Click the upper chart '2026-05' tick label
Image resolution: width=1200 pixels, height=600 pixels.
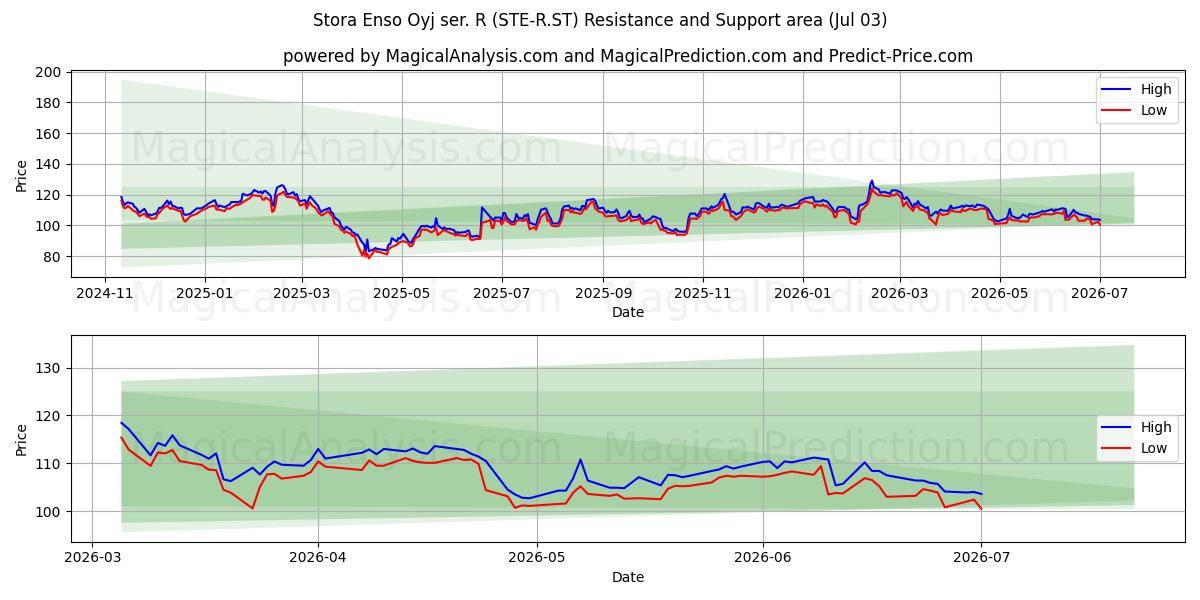pyautogui.click(x=998, y=295)
